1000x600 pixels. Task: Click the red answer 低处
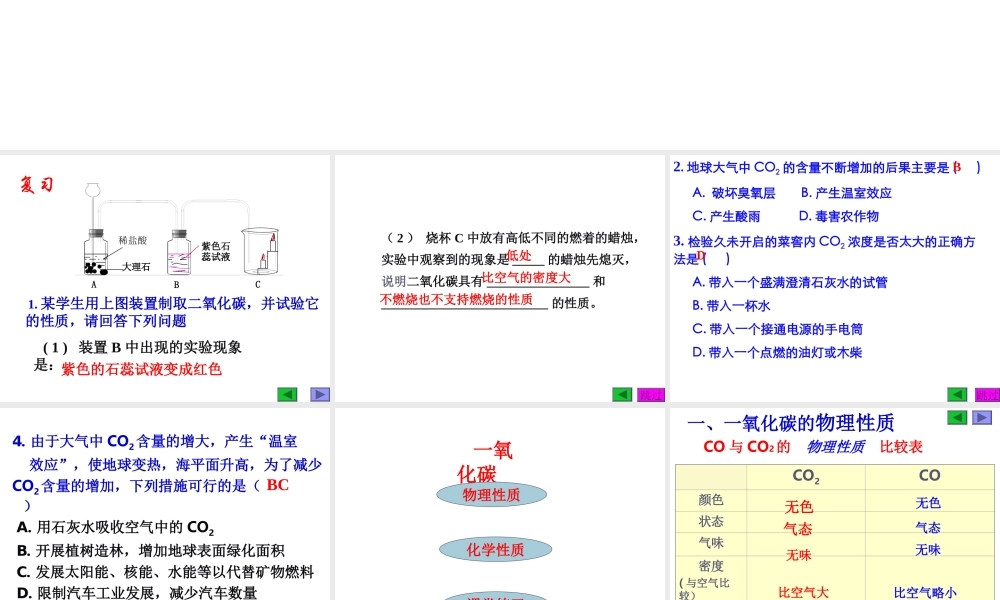[519, 256]
